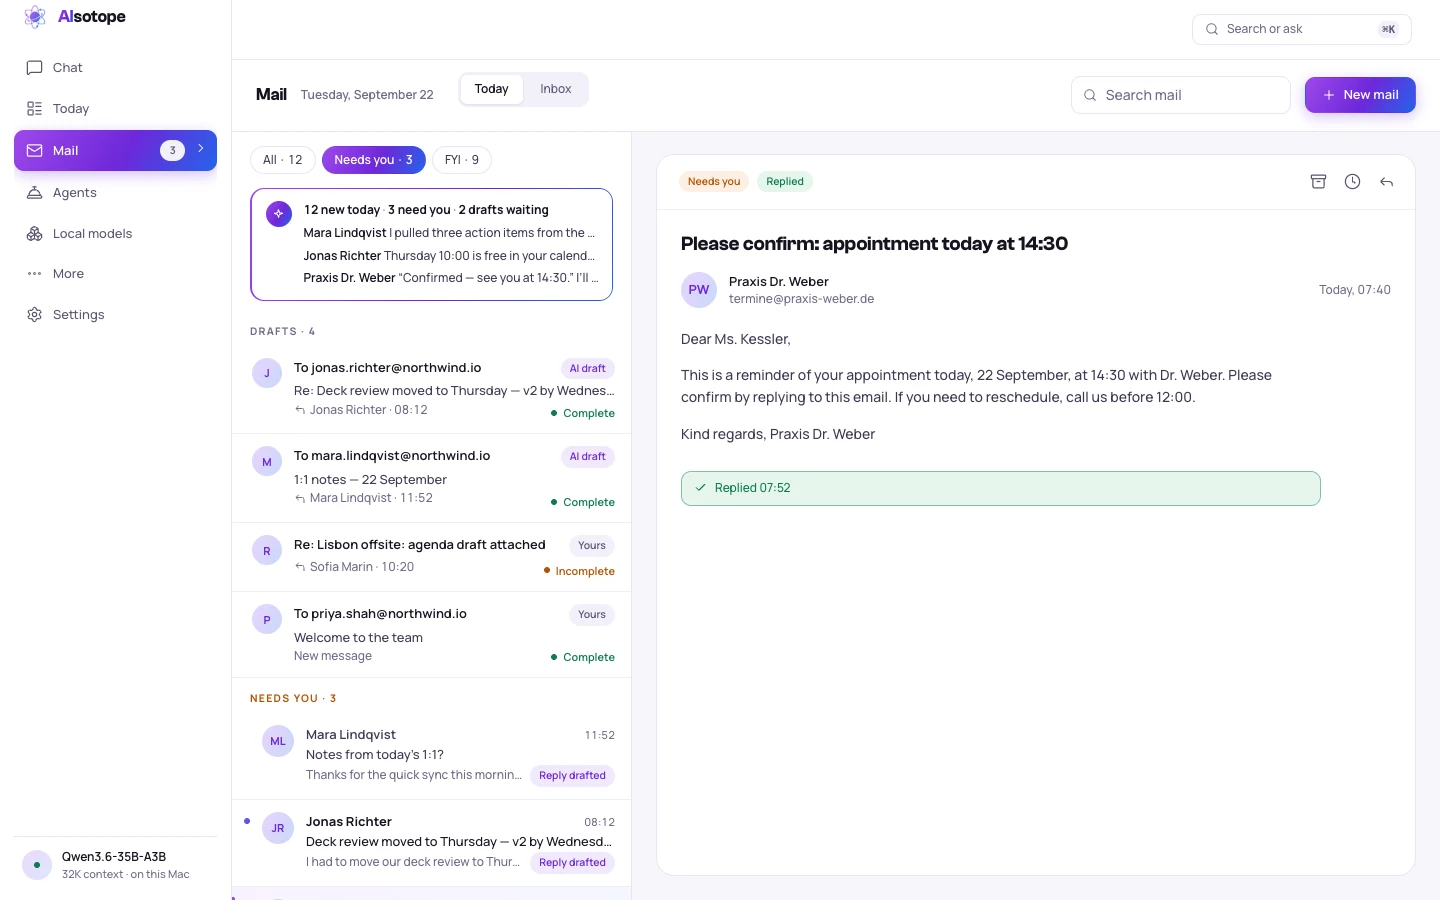The width and height of the screenshot is (1440, 900).
Task: Open the Qwen3.6-35B-A3B model selector
Action: (115, 865)
